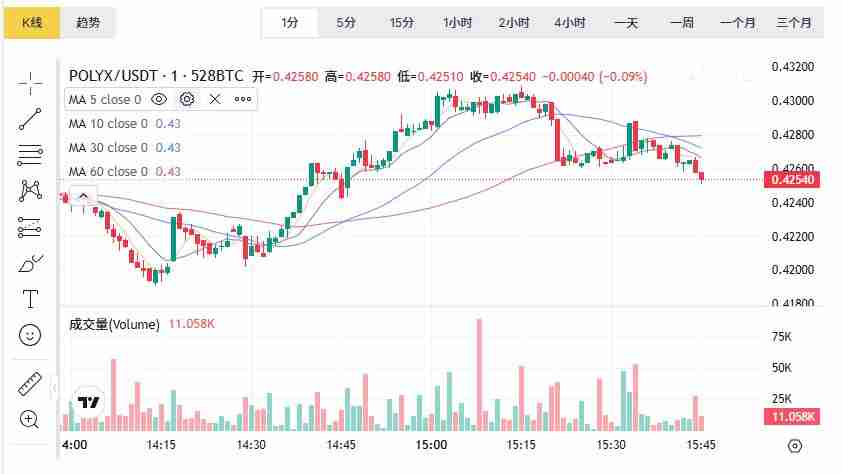Image resolution: width=842 pixels, height=474 pixels.
Task: Open the Fibonacci retracement tool
Action: 30,155
